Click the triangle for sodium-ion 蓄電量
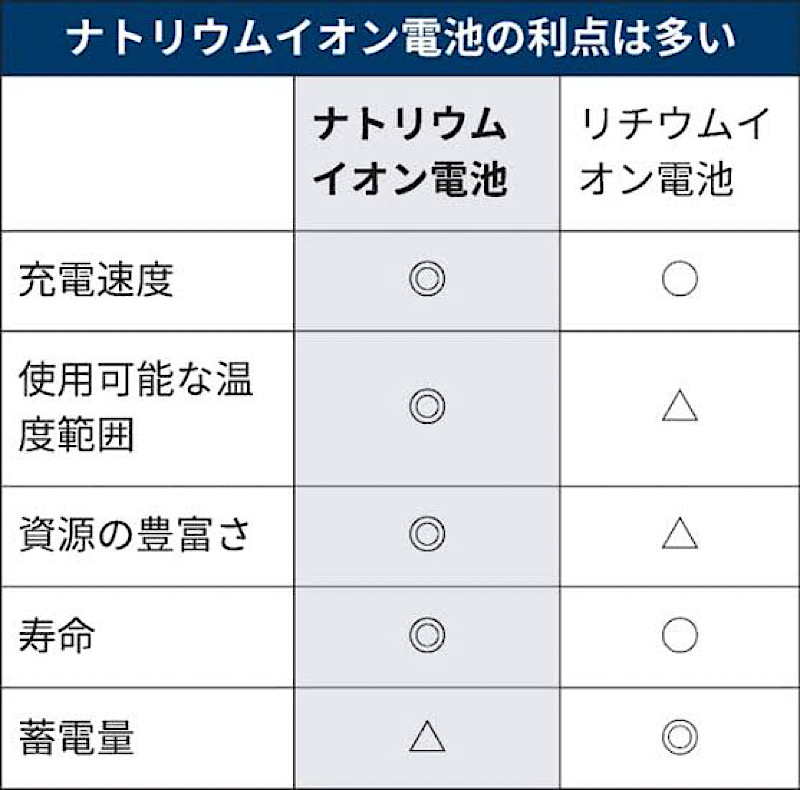This screenshot has height=790, width=800. (427, 738)
